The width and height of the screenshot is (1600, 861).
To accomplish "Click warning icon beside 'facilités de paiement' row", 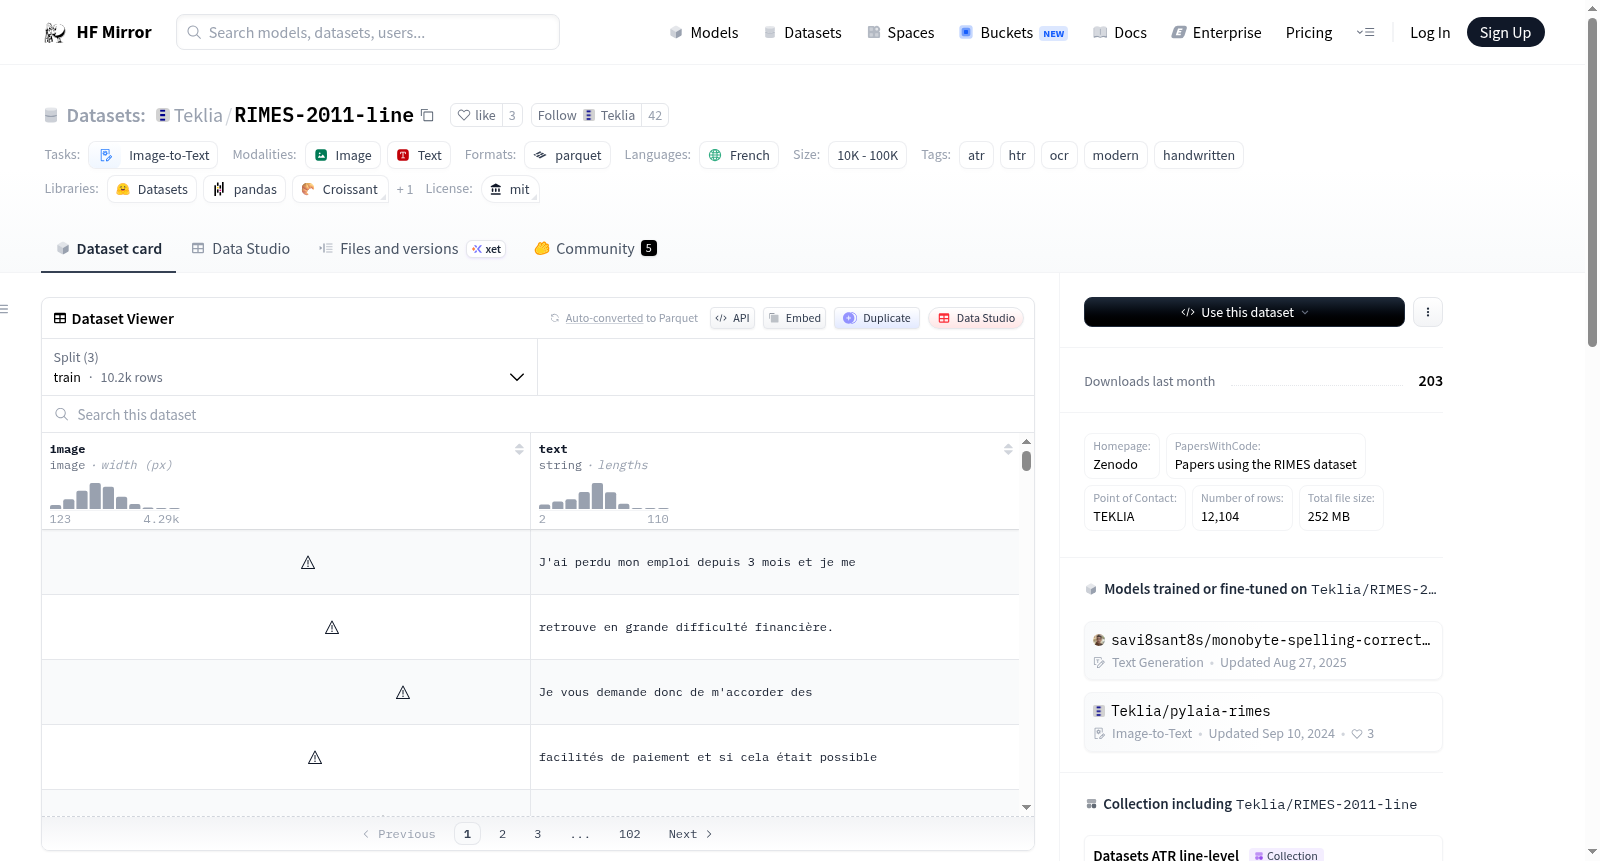I will point(315,758).
